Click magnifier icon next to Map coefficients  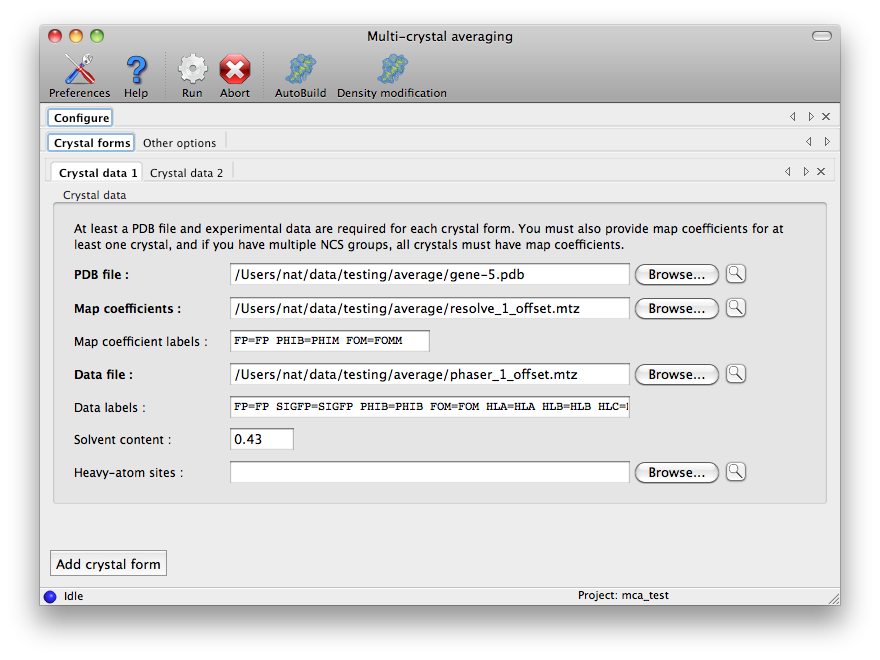pyautogui.click(x=736, y=308)
